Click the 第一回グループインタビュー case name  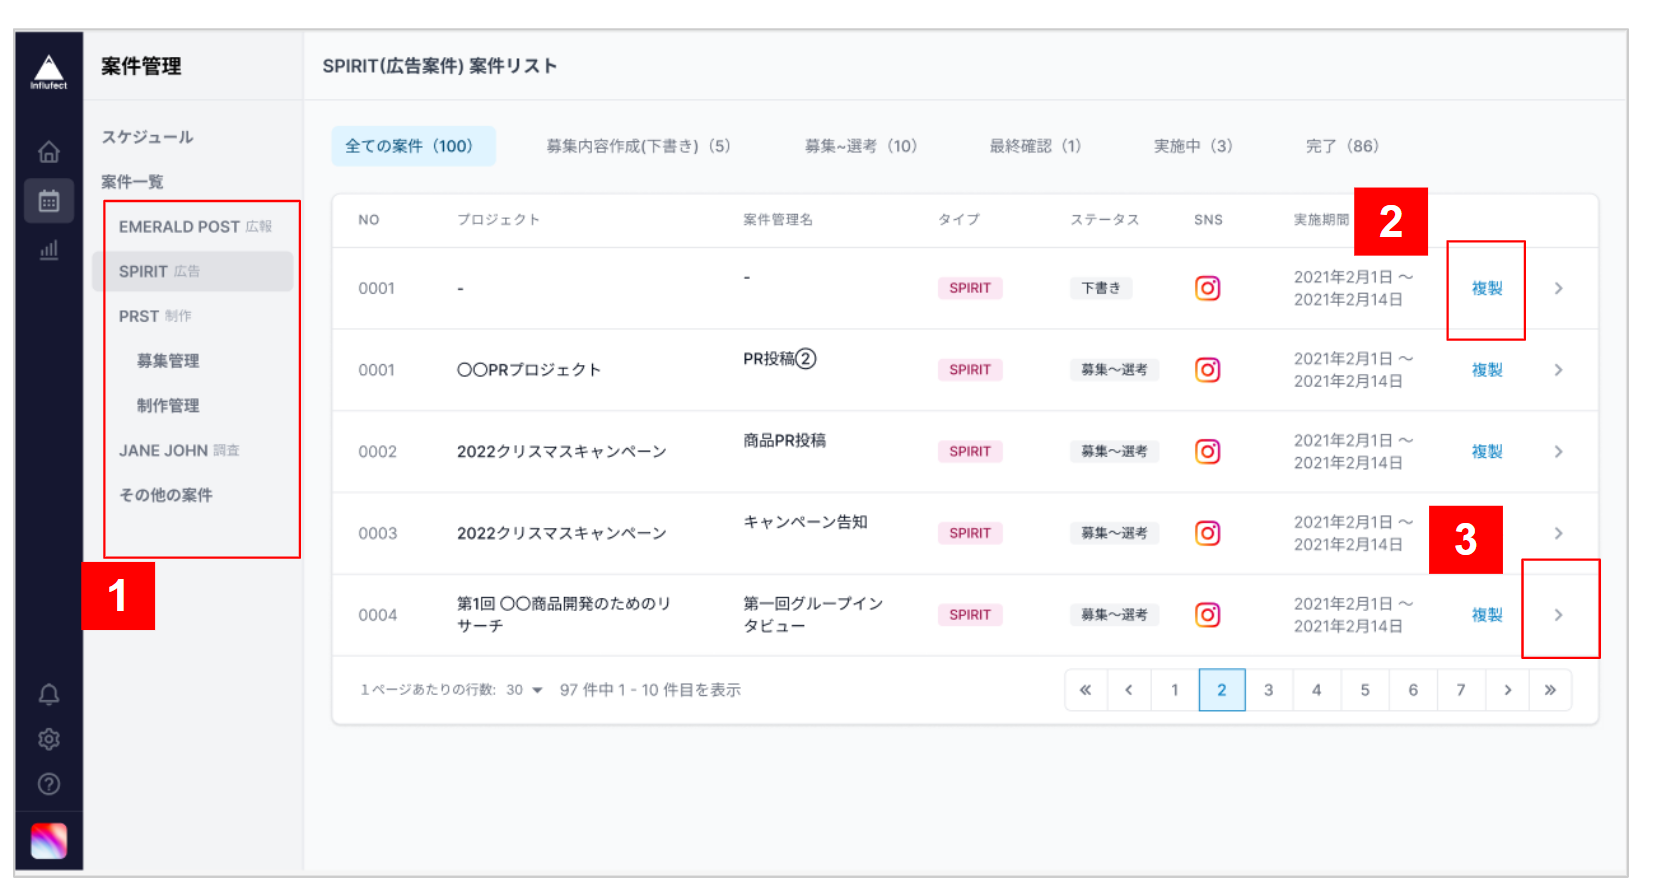[x=813, y=615]
